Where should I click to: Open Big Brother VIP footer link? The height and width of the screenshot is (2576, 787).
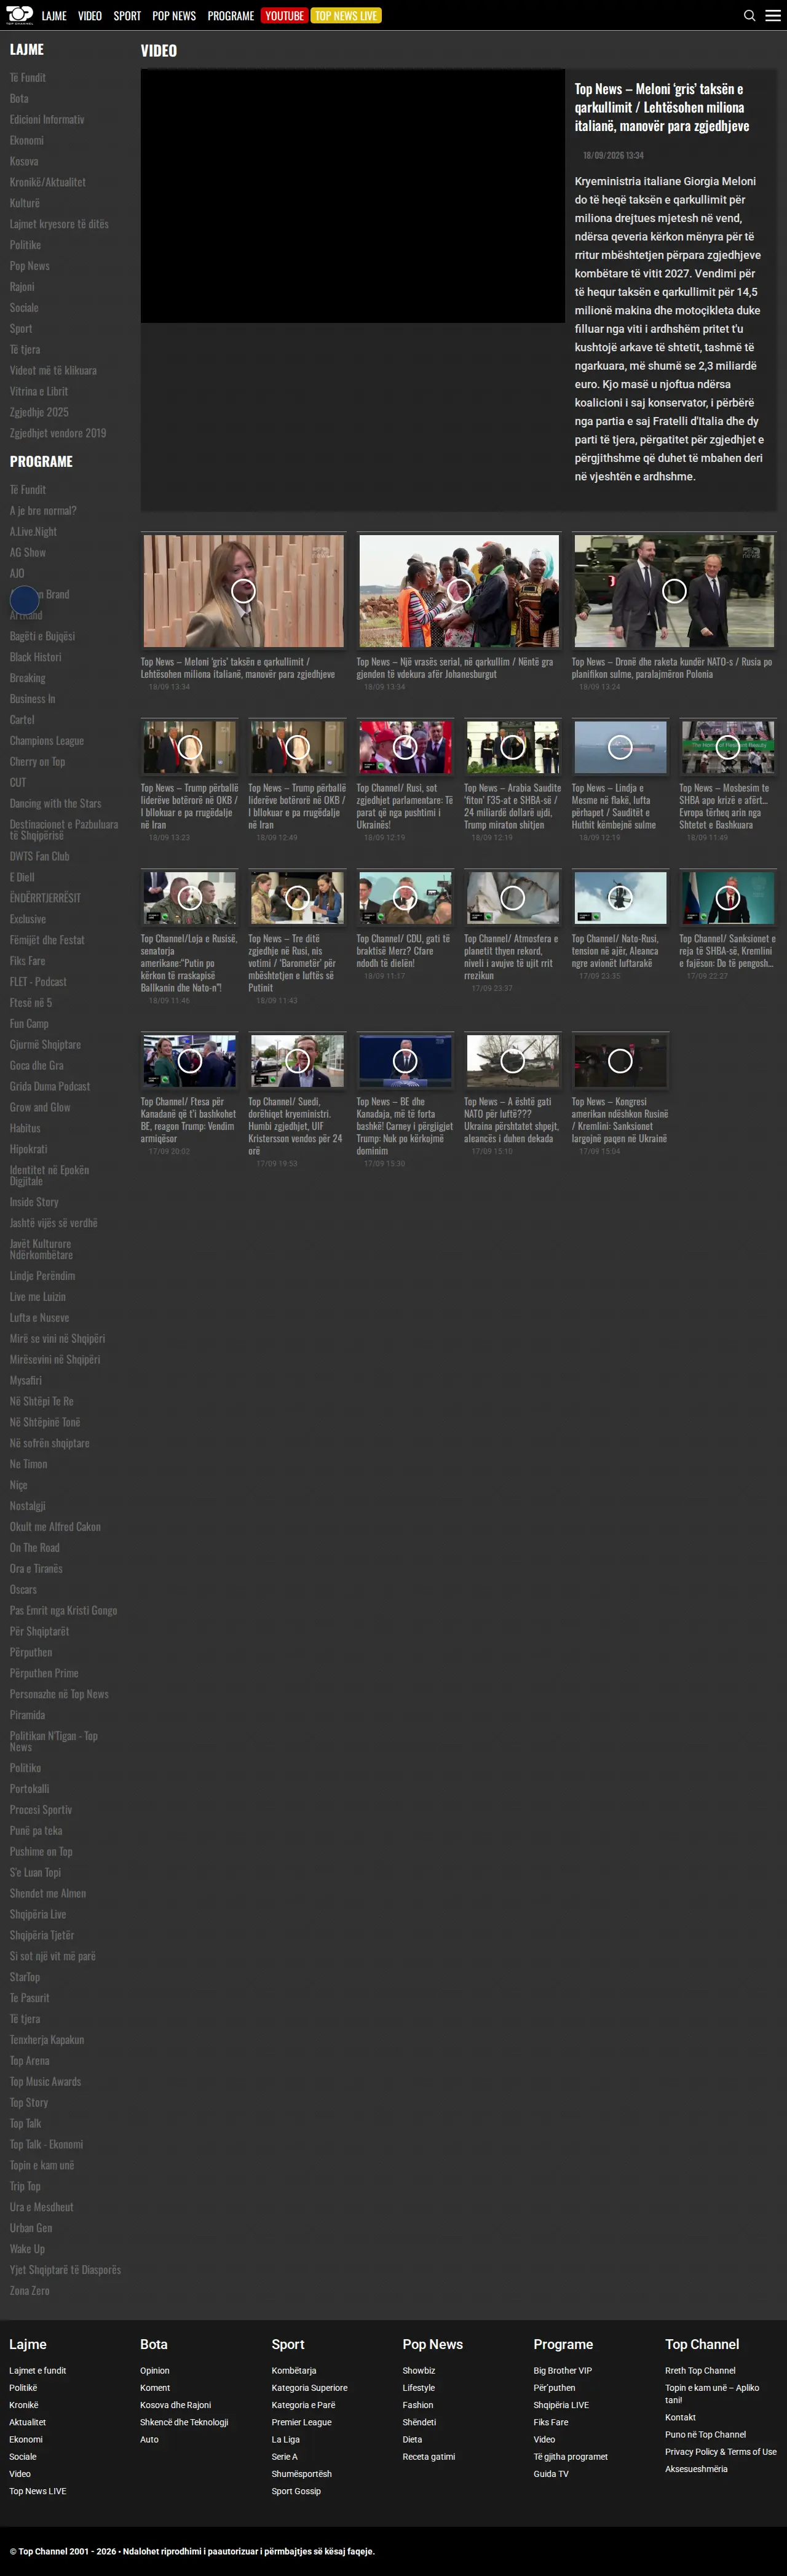click(x=563, y=2370)
